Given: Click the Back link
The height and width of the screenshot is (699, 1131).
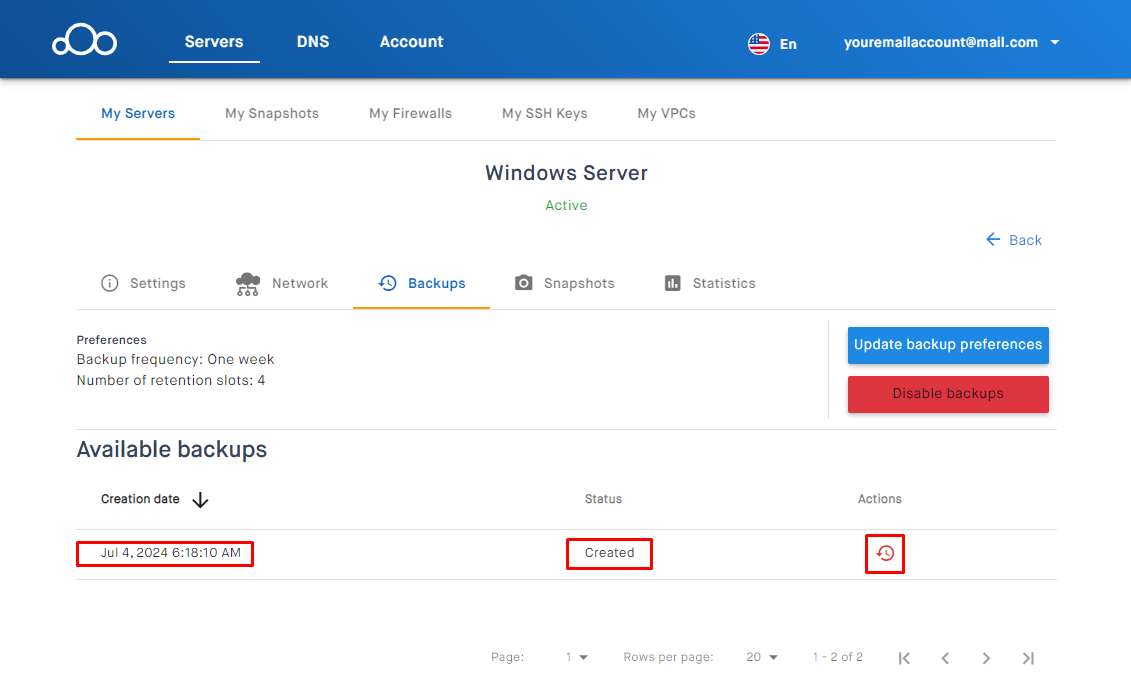Looking at the screenshot, I should [x=1014, y=240].
